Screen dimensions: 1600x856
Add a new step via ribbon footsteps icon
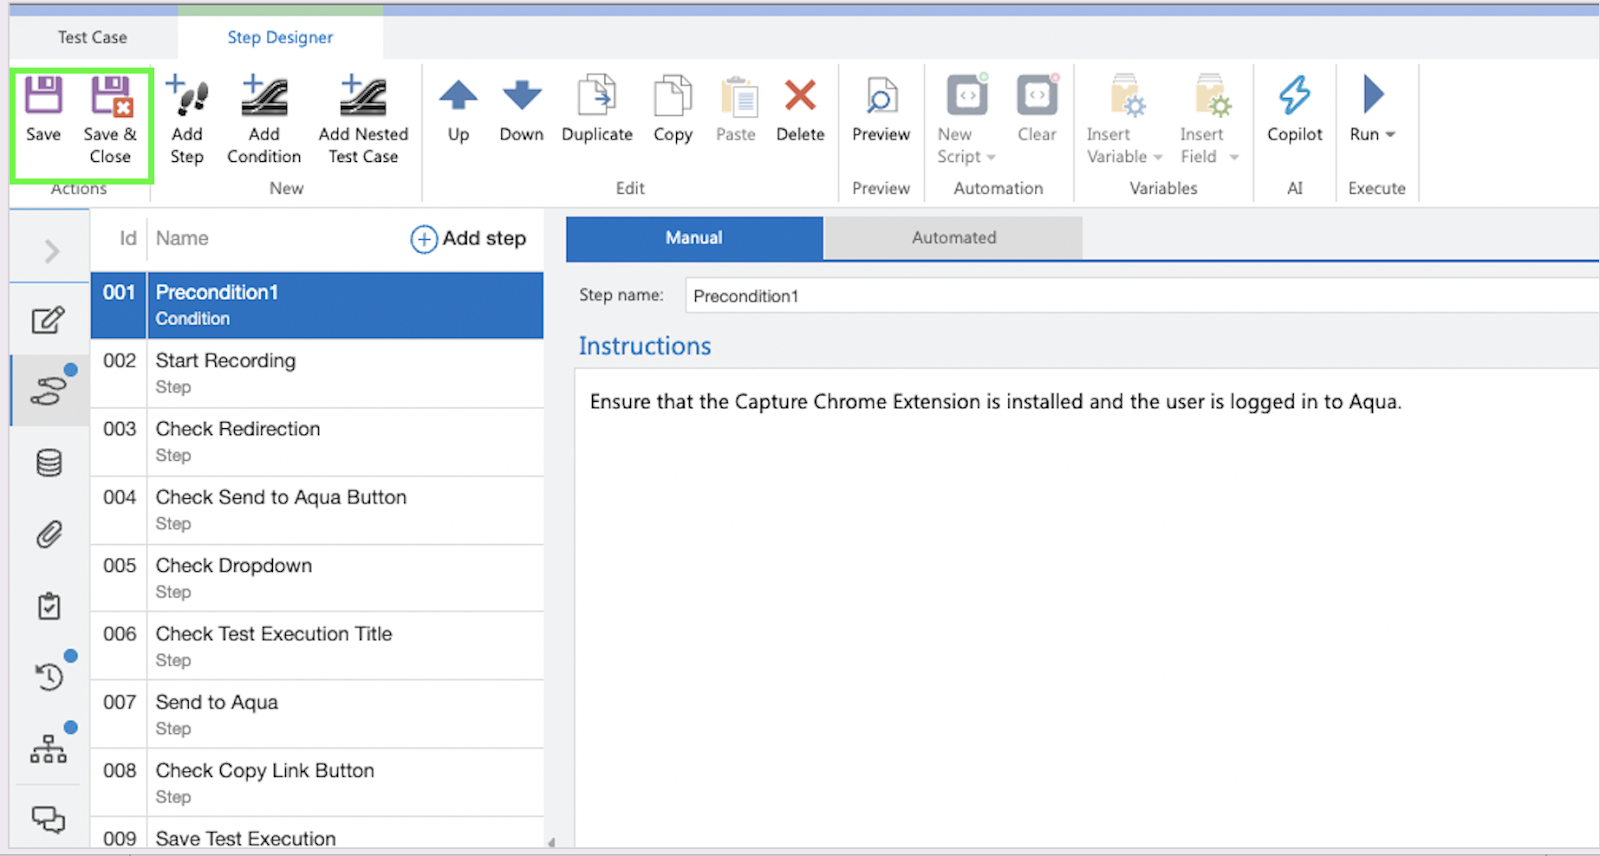coord(187,98)
